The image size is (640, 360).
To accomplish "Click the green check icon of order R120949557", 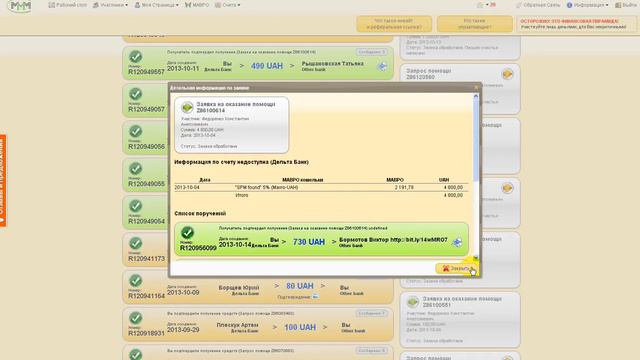I will [x=136, y=57].
